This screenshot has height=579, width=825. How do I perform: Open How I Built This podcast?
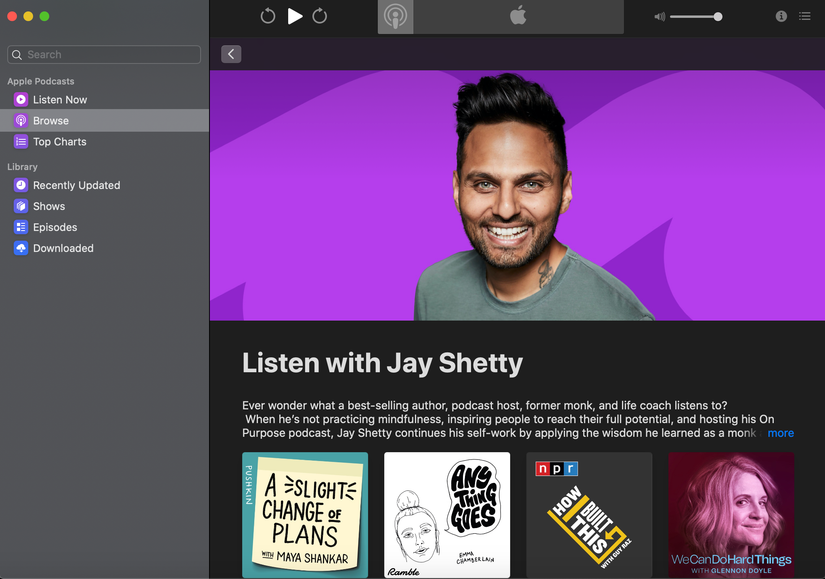(589, 515)
